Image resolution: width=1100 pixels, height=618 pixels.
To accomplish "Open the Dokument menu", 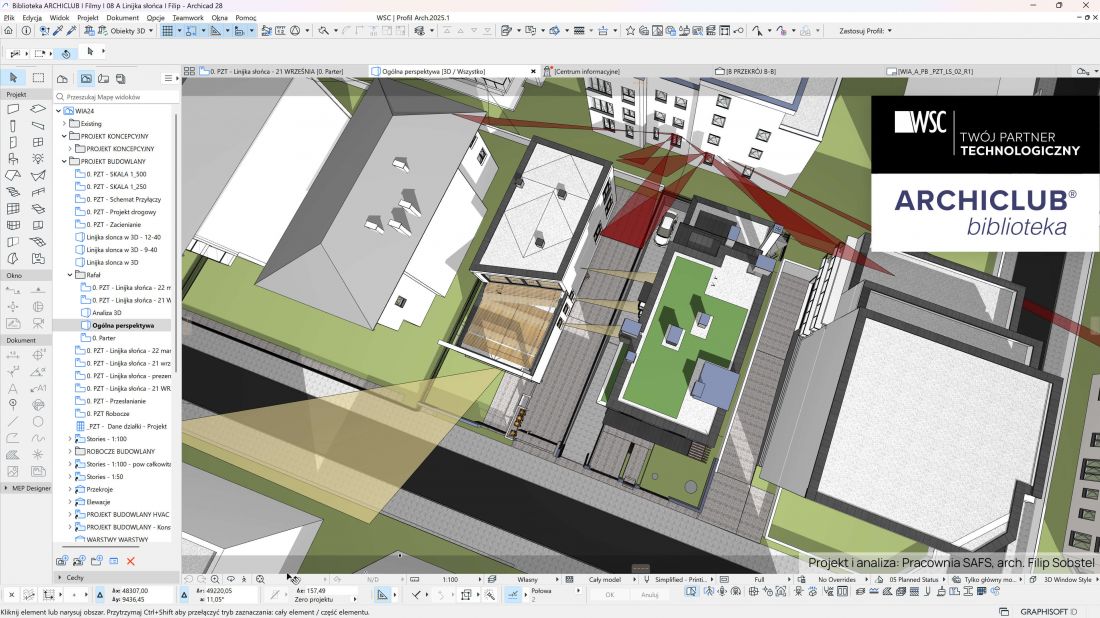I will (x=123, y=18).
